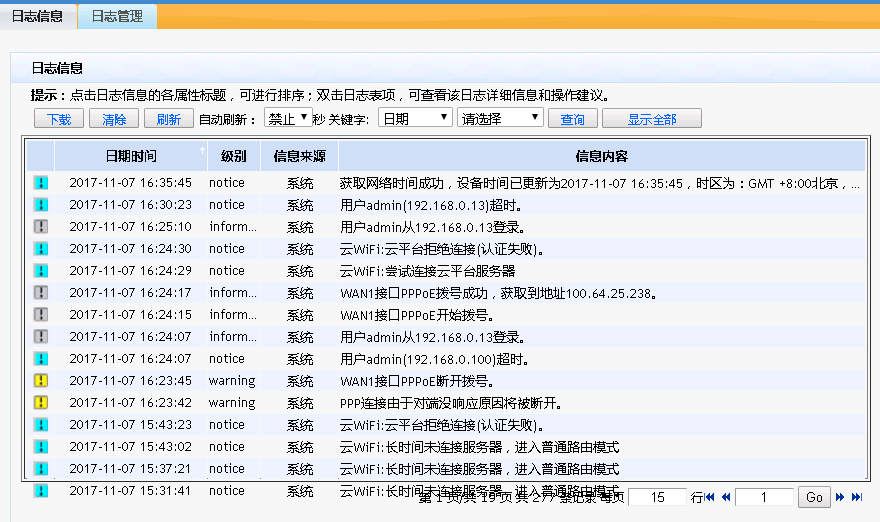This screenshot has width=880, height=522.
Task: Go to first page of logs
Action: pos(710,497)
